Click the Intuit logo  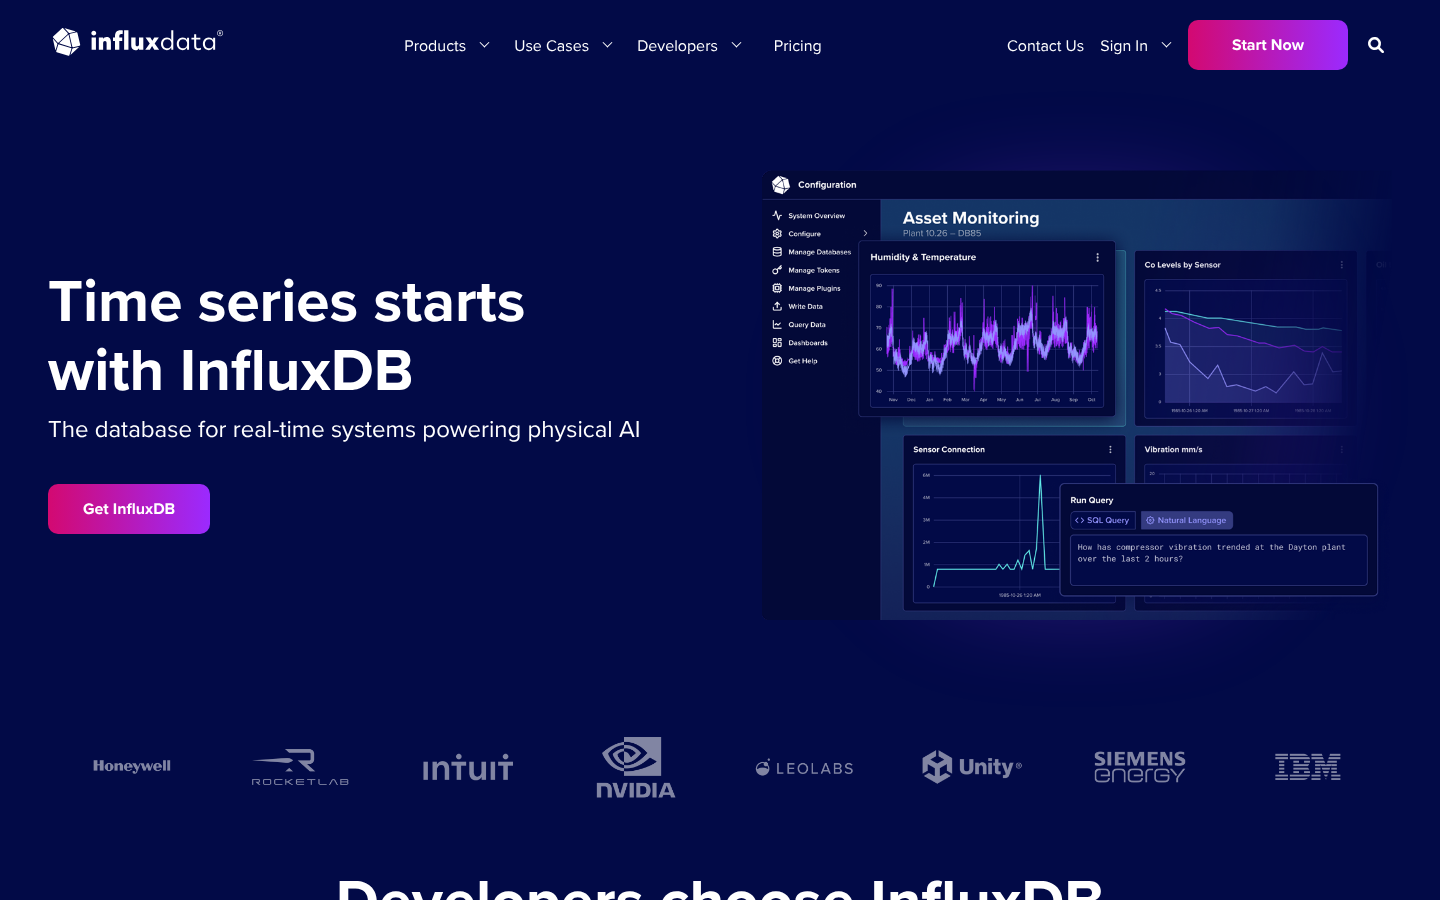pos(468,767)
